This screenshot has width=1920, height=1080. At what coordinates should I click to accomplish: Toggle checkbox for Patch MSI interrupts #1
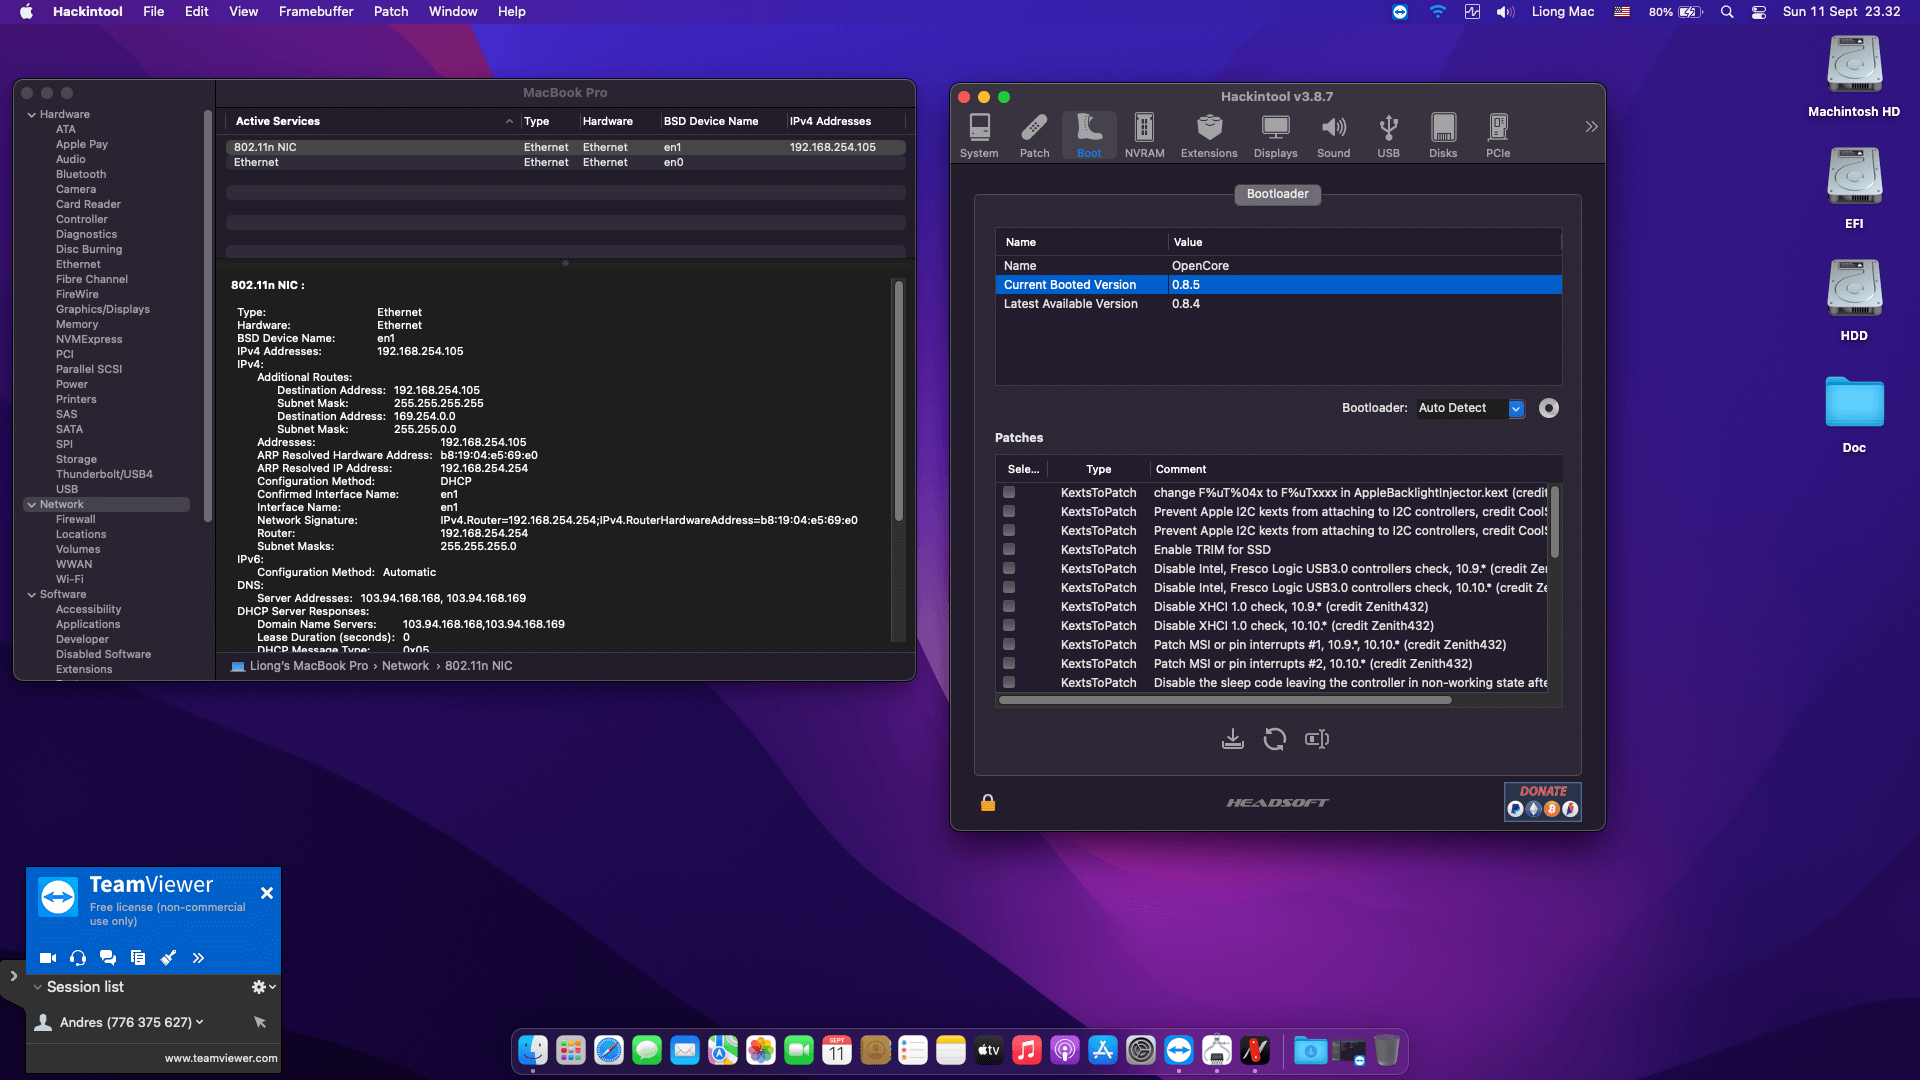pos(1009,645)
